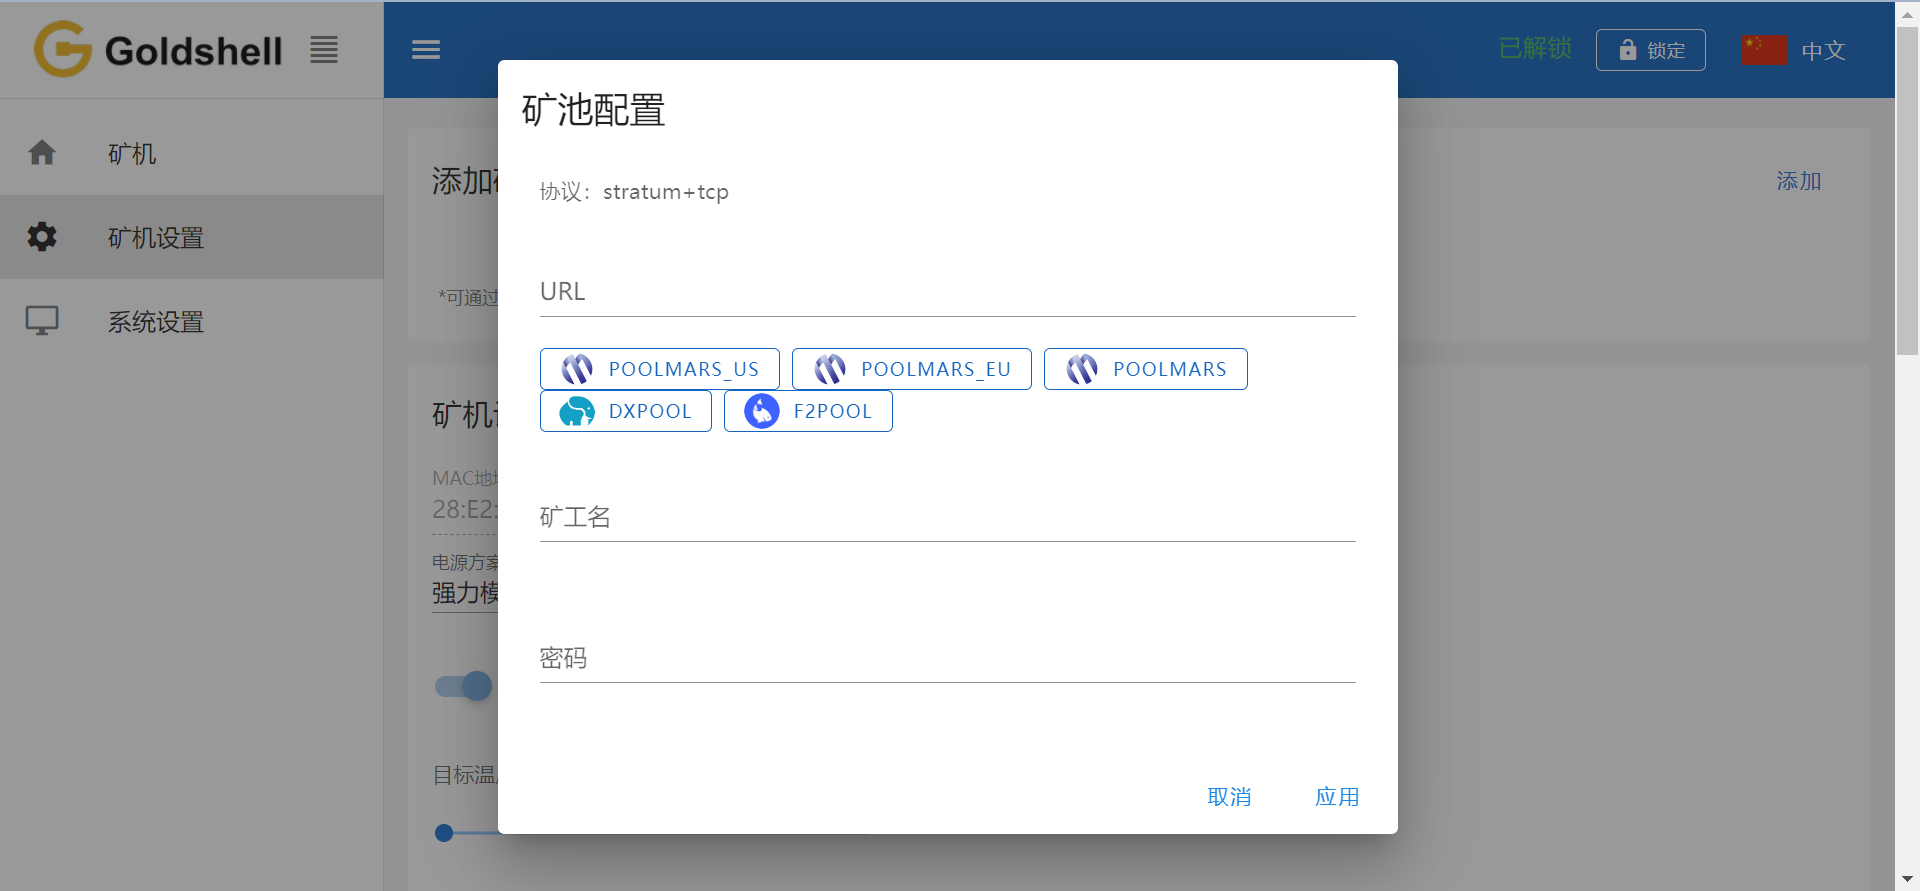Select the DXPOOL pool preset
The height and width of the screenshot is (891, 1920).
(x=626, y=411)
